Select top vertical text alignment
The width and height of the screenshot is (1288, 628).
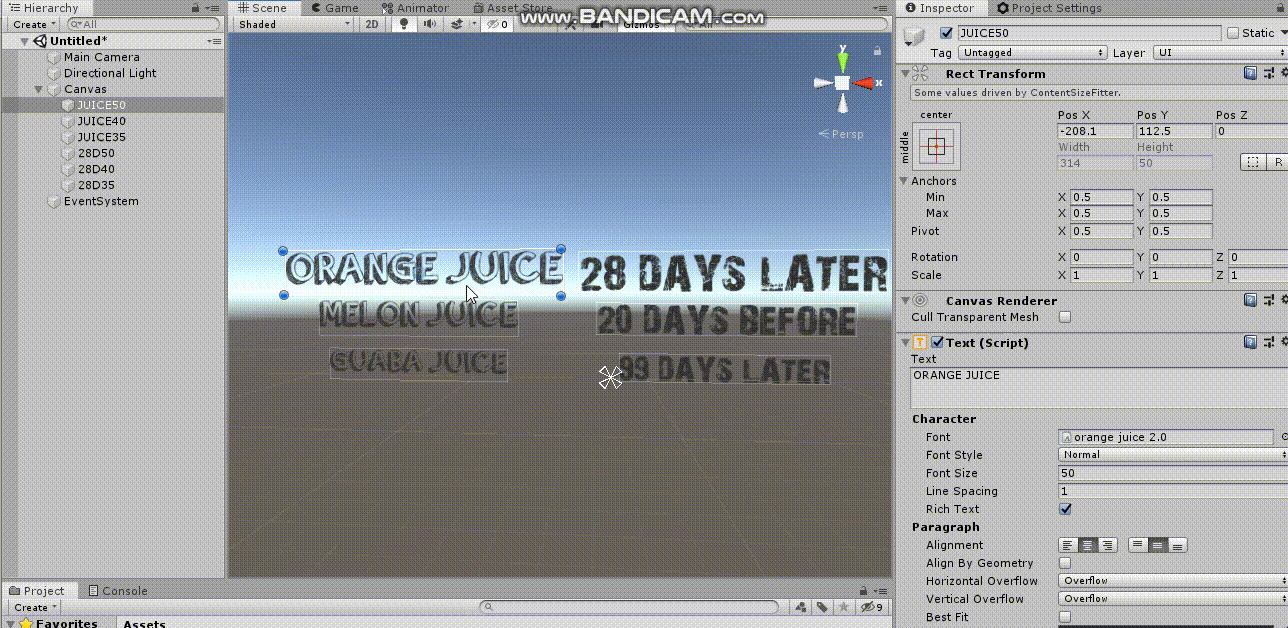point(1138,545)
